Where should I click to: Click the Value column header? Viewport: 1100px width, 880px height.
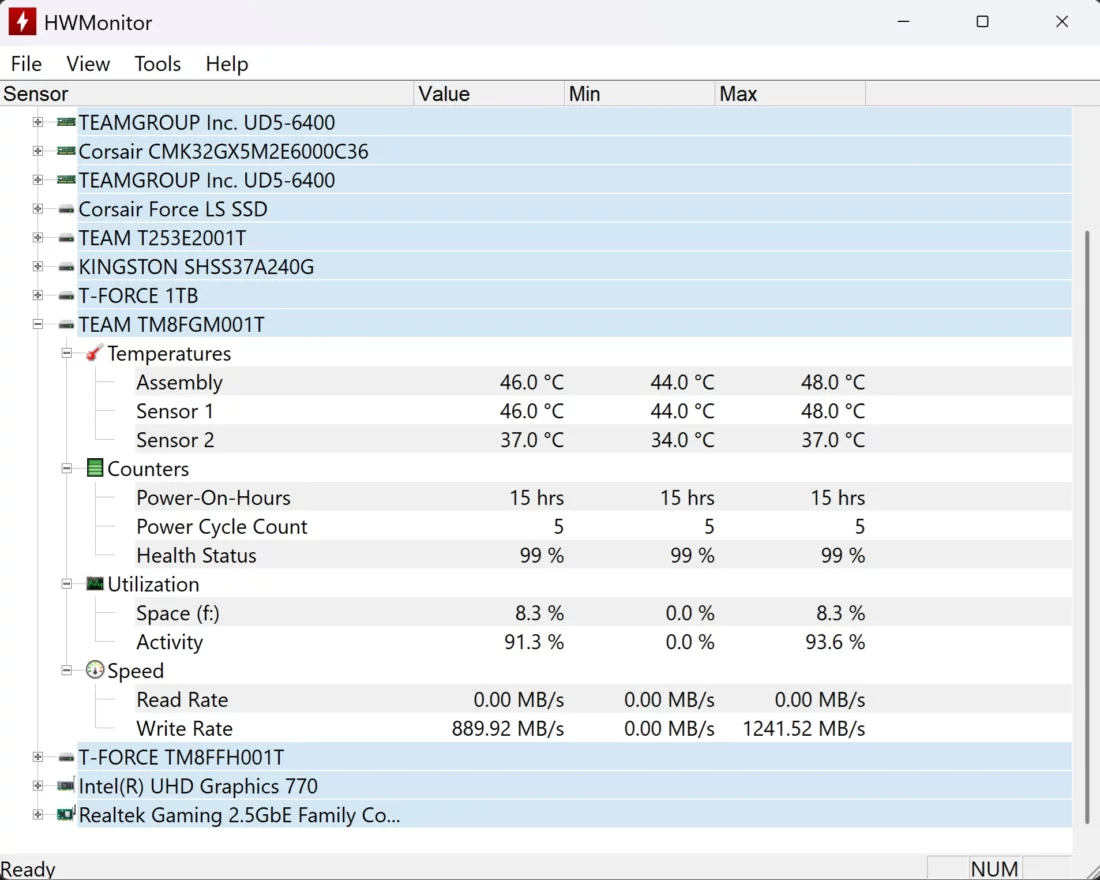(x=489, y=94)
